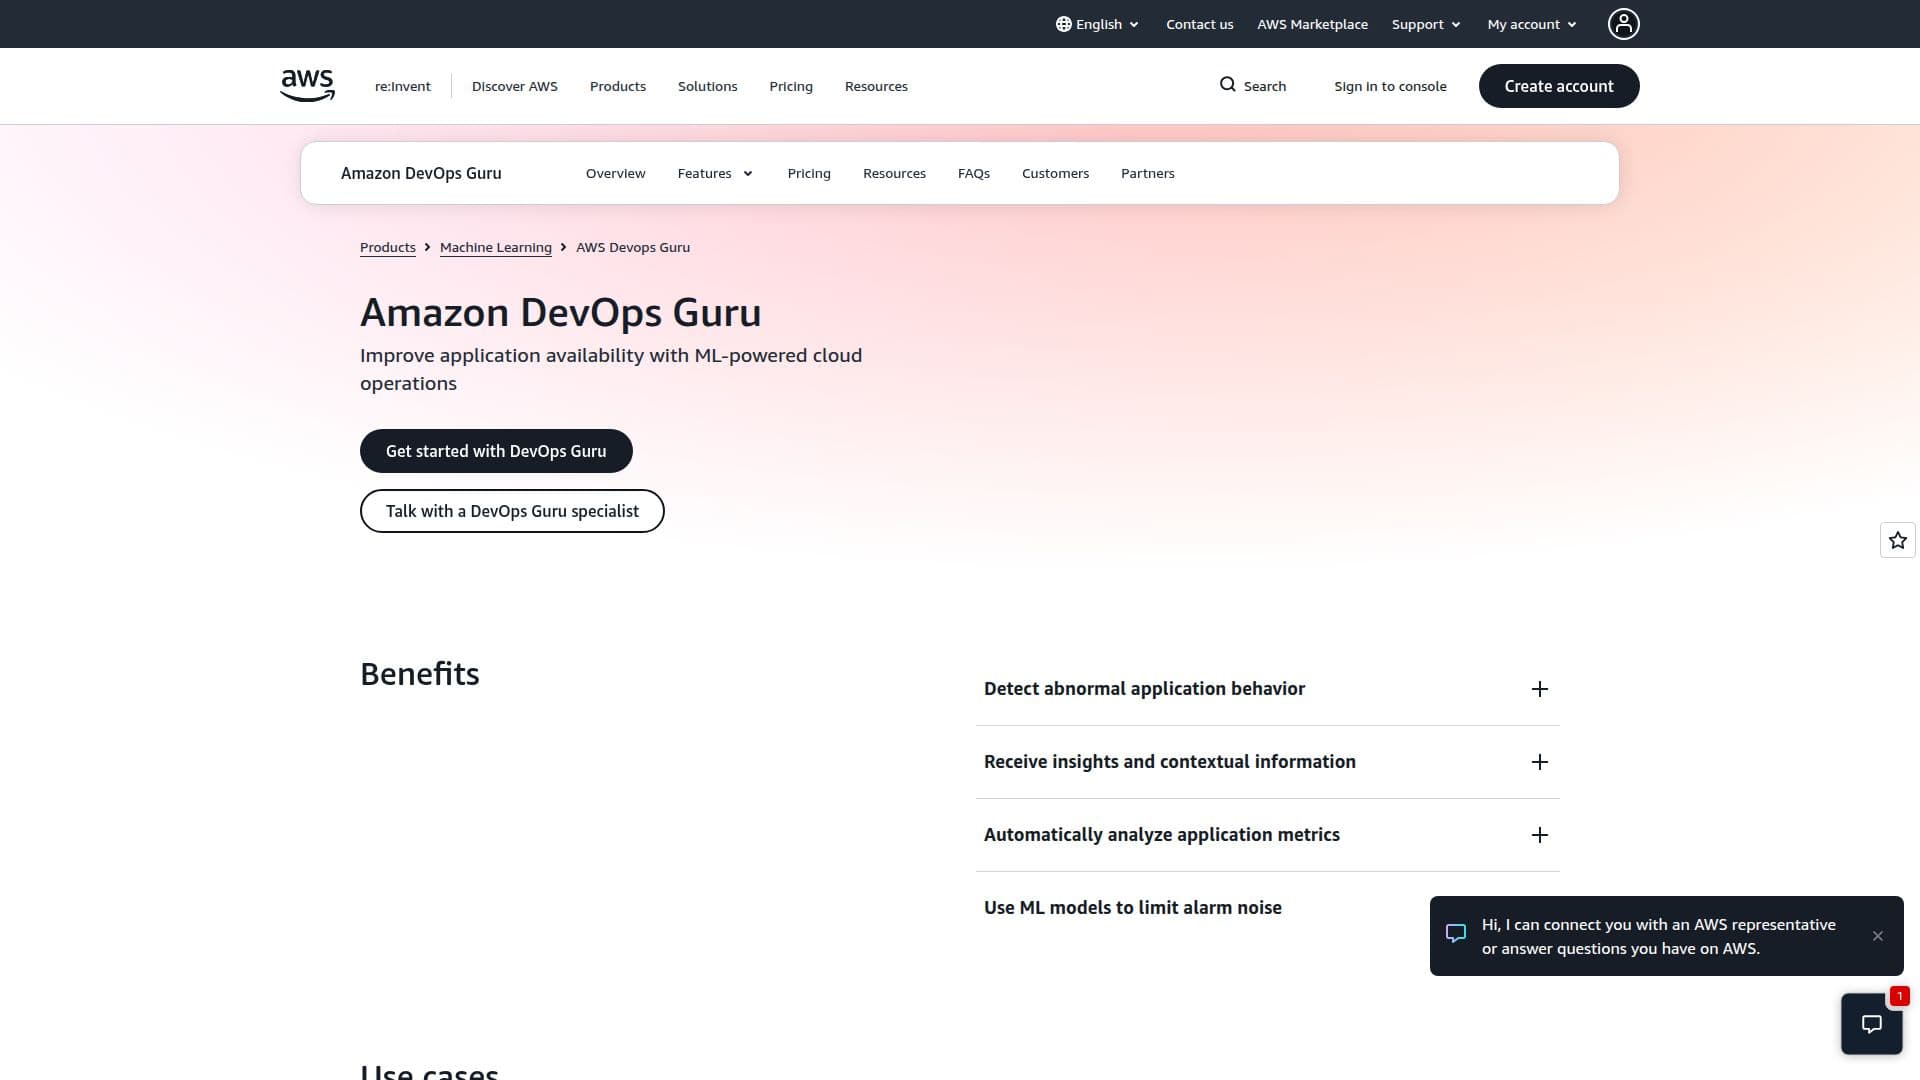Expand Automatically analyze application metrics
The height and width of the screenshot is (1080, 1920).
pyautogui.click(x=1267, y=835)
